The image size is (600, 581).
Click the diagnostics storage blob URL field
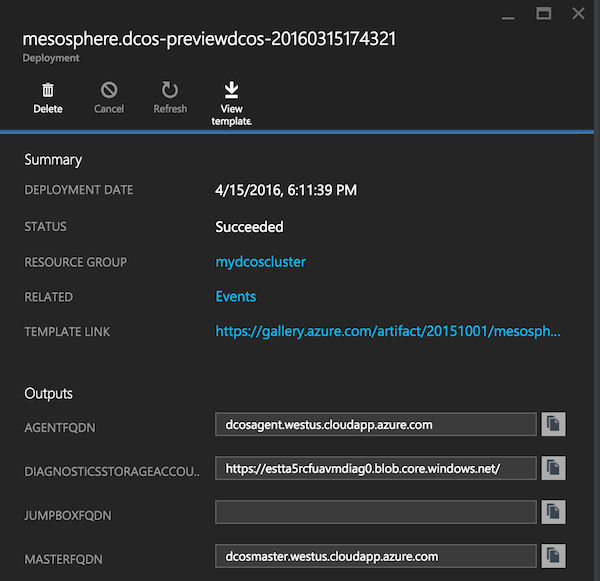(x=376, y=468)
